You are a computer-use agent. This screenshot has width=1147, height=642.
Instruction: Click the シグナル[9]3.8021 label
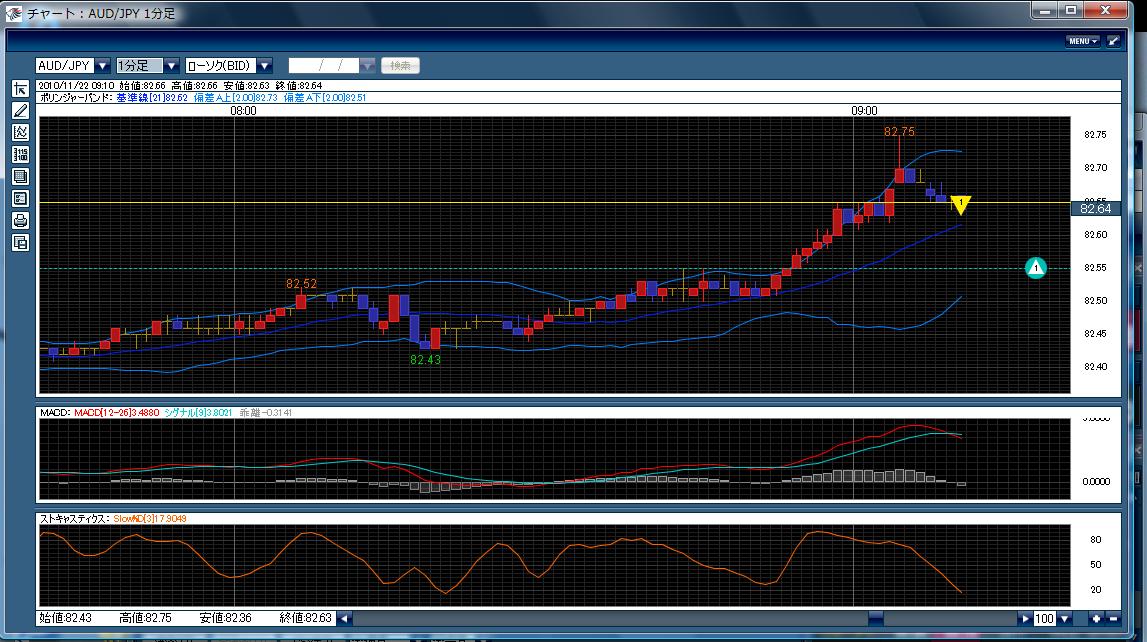click(198, 412)
